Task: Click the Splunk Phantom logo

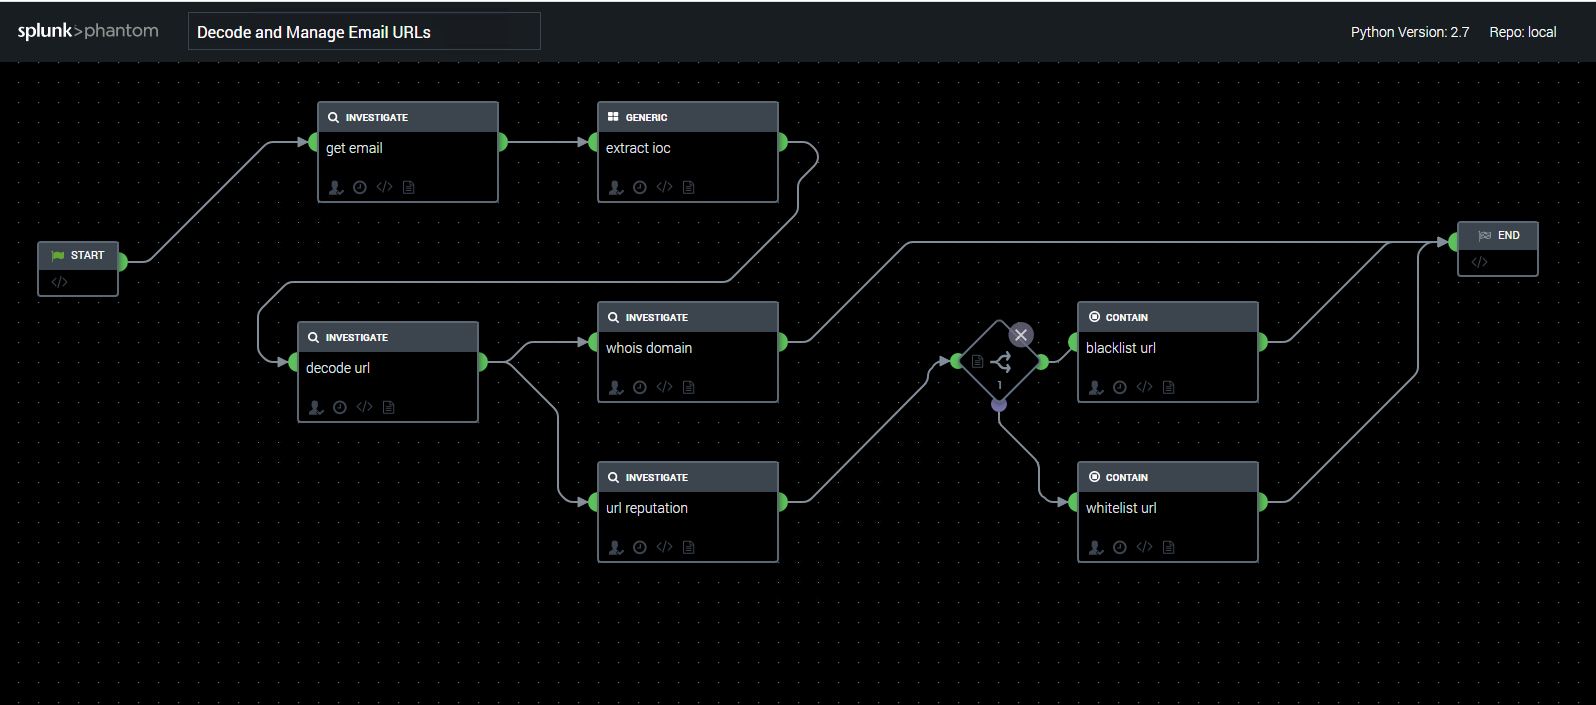Action: click(x=88, y=31)
